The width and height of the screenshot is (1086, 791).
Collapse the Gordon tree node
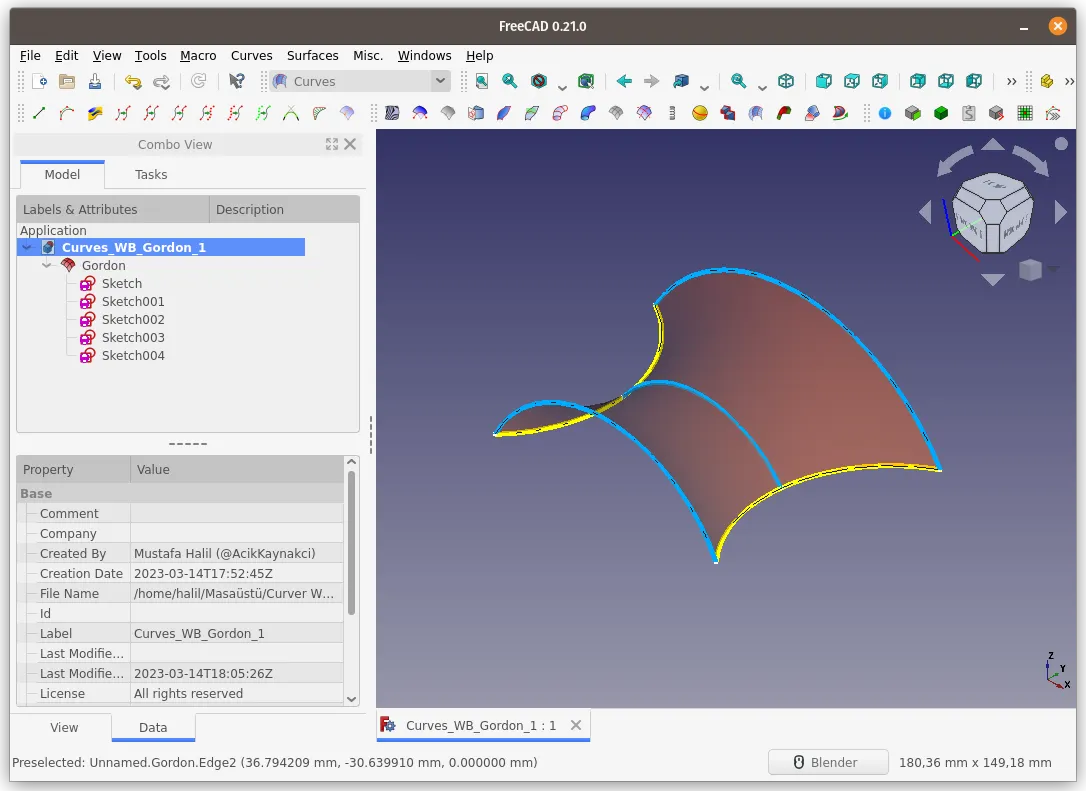pos(46,265)
